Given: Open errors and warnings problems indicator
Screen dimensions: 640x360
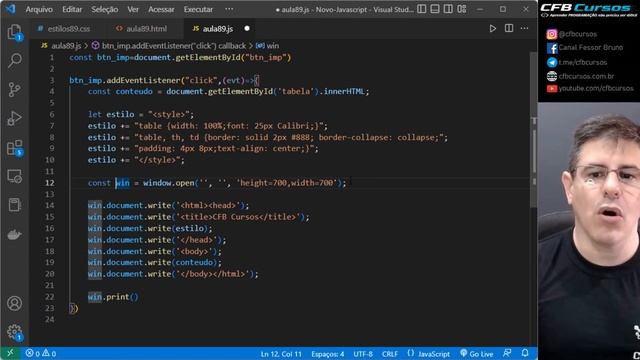Looking at the screenshot, I should [41, 353].
